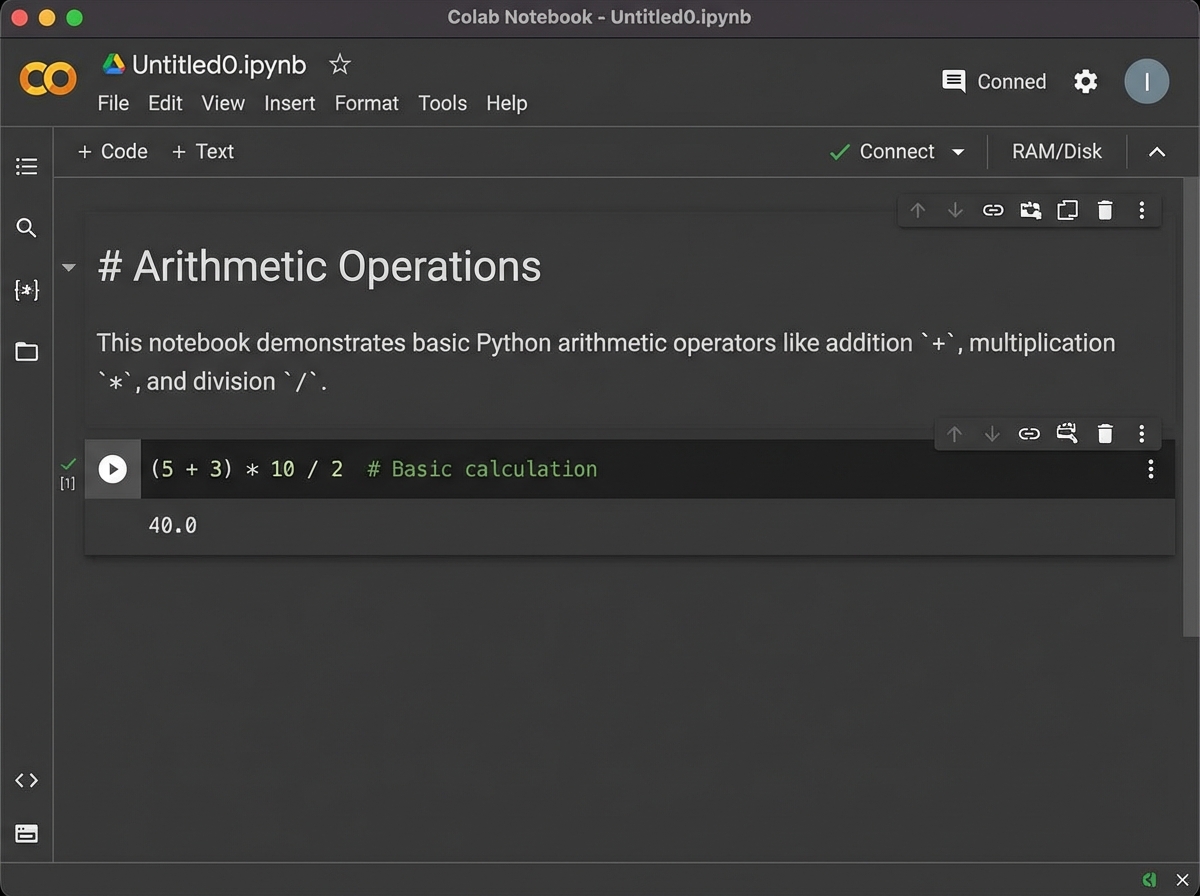The image size is (1200, 896).
Task: Select the output value 40.0
Action: [173, 524]
